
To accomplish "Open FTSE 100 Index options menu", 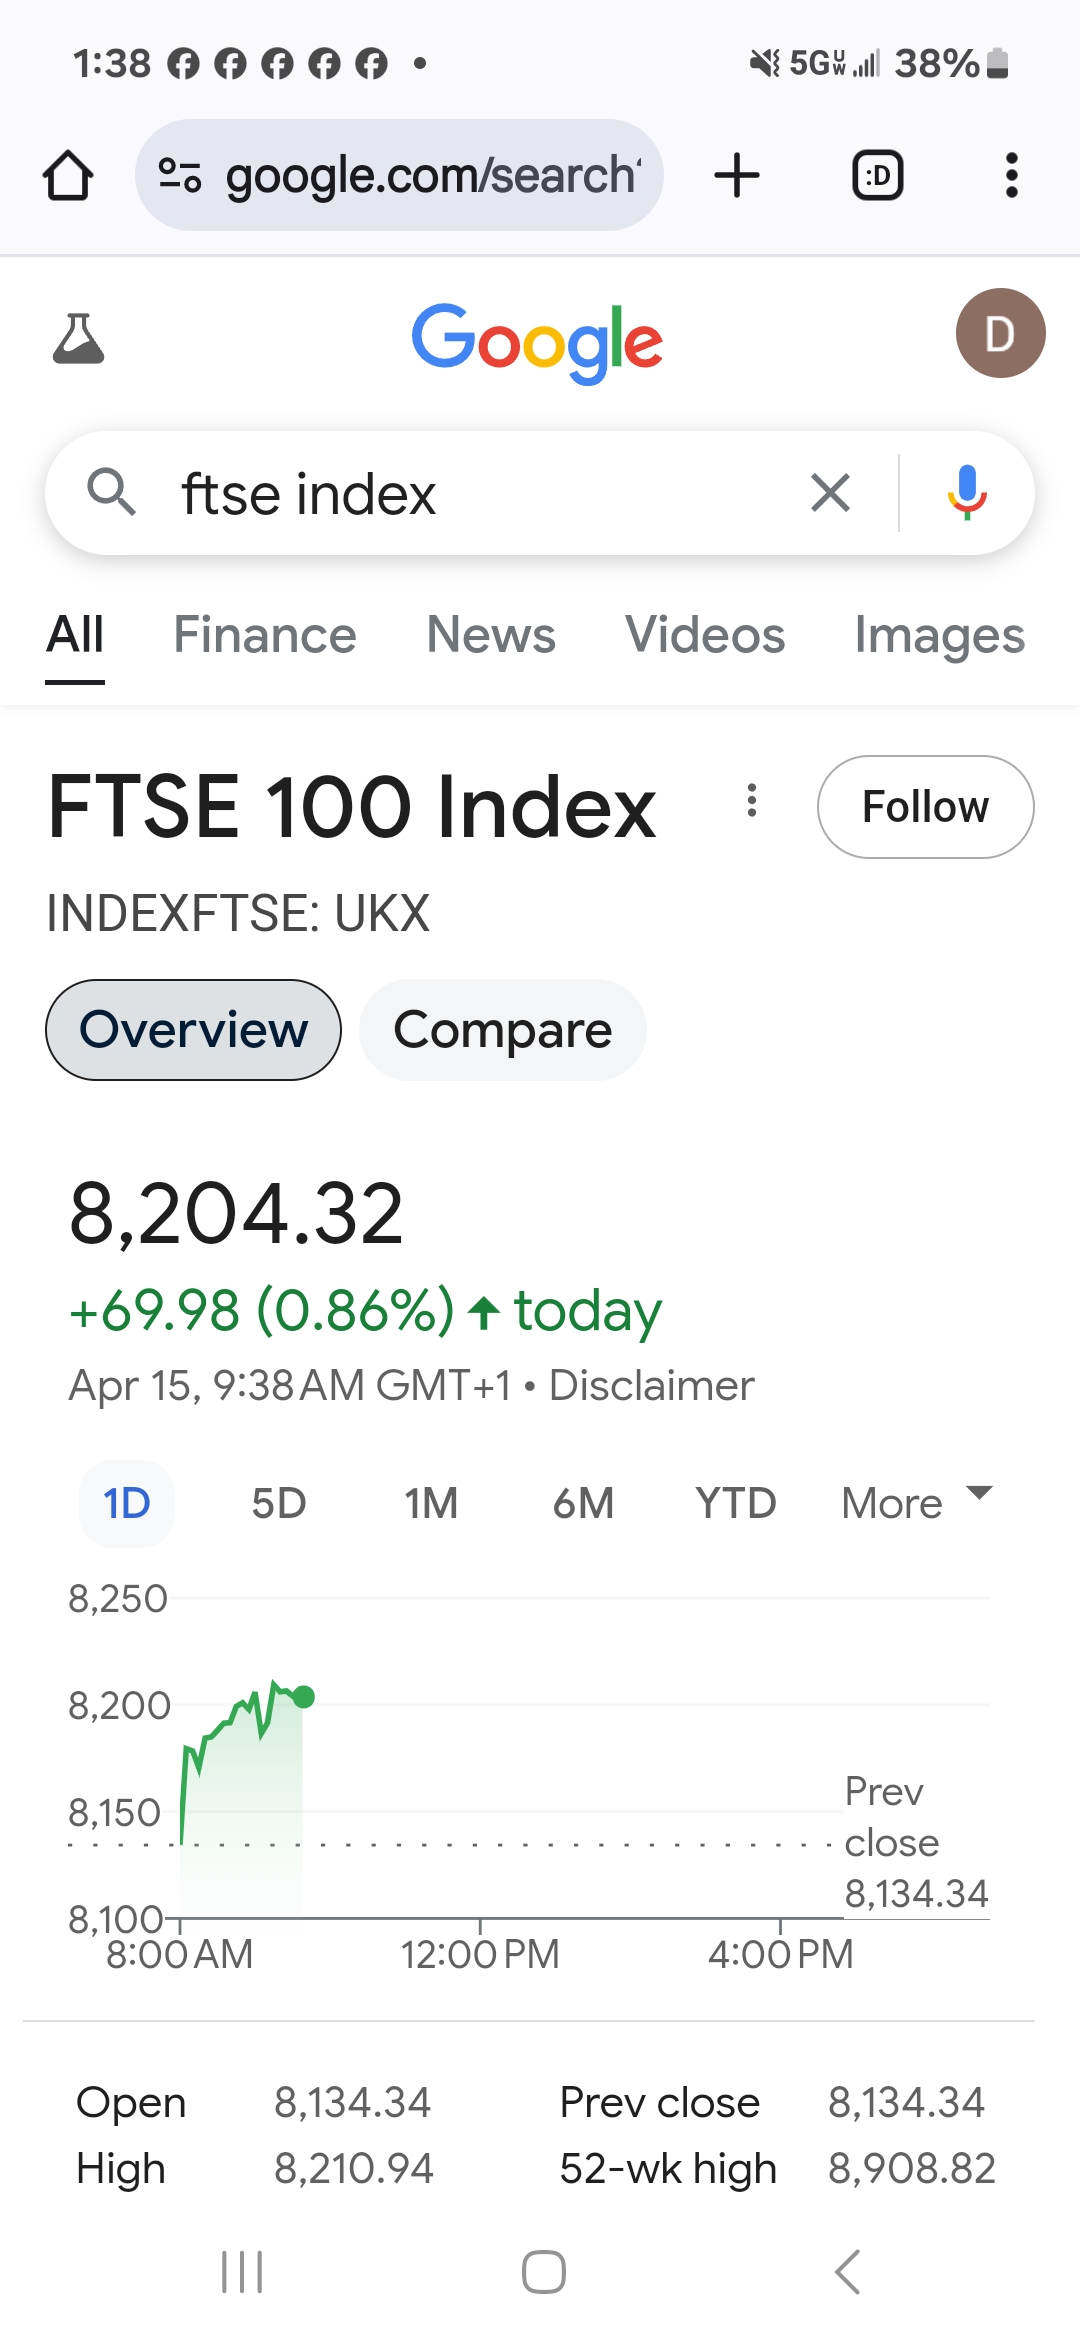I will coord(752,800).
